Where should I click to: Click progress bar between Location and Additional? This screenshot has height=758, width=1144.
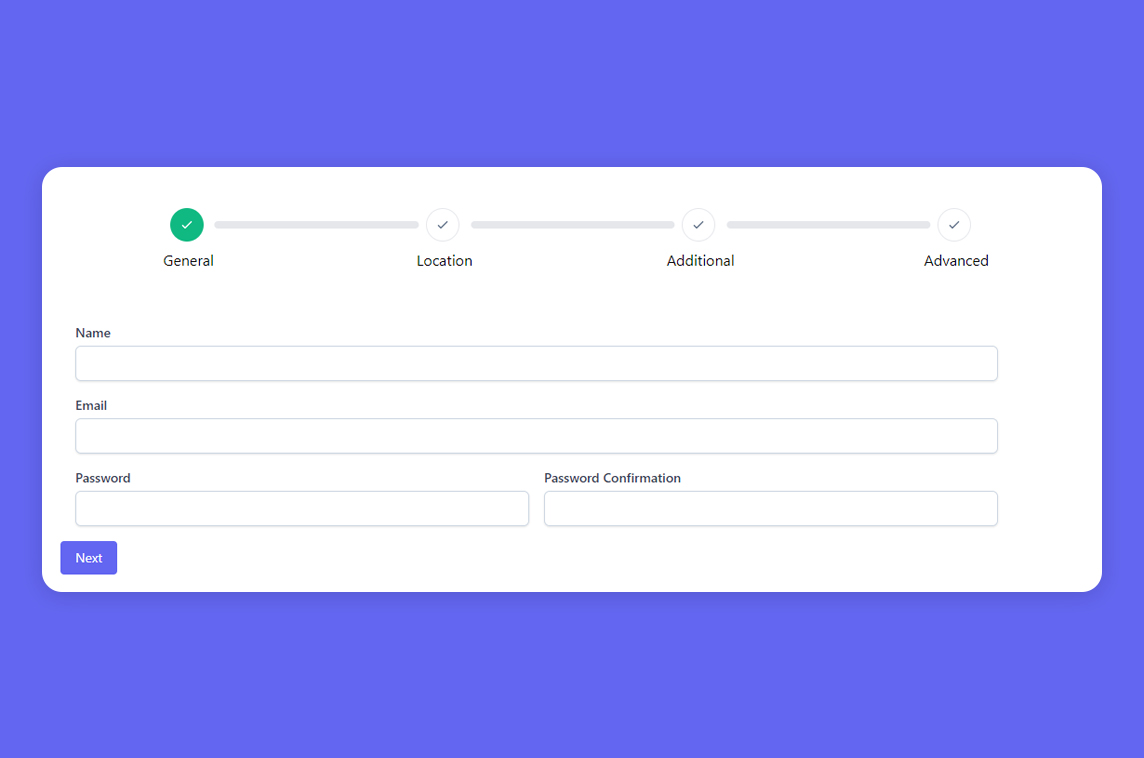[572, 225]
